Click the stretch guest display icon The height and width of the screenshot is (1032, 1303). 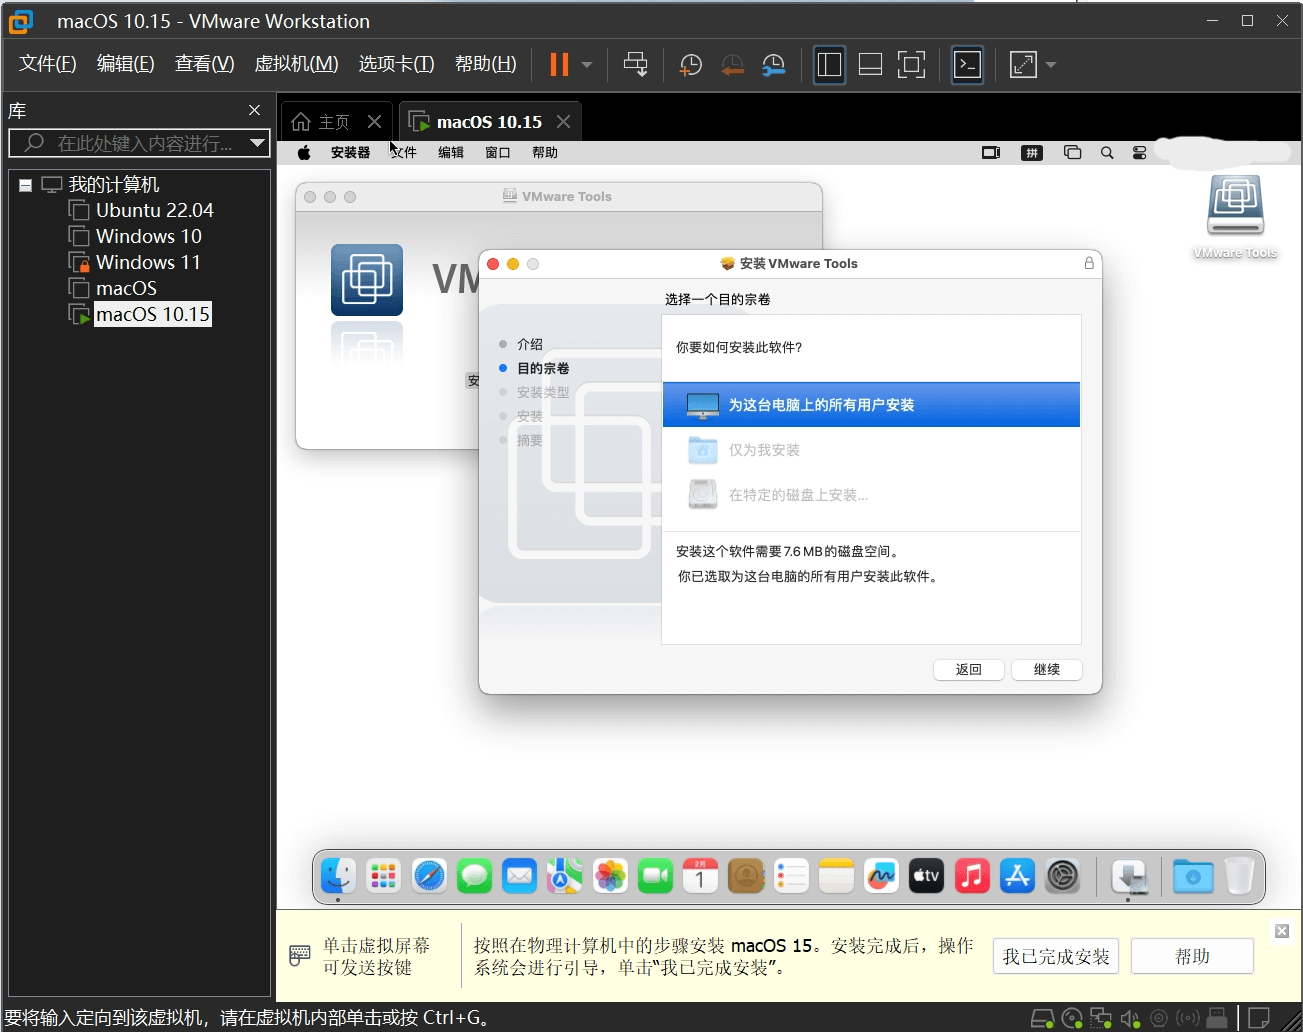[1023, 65]
